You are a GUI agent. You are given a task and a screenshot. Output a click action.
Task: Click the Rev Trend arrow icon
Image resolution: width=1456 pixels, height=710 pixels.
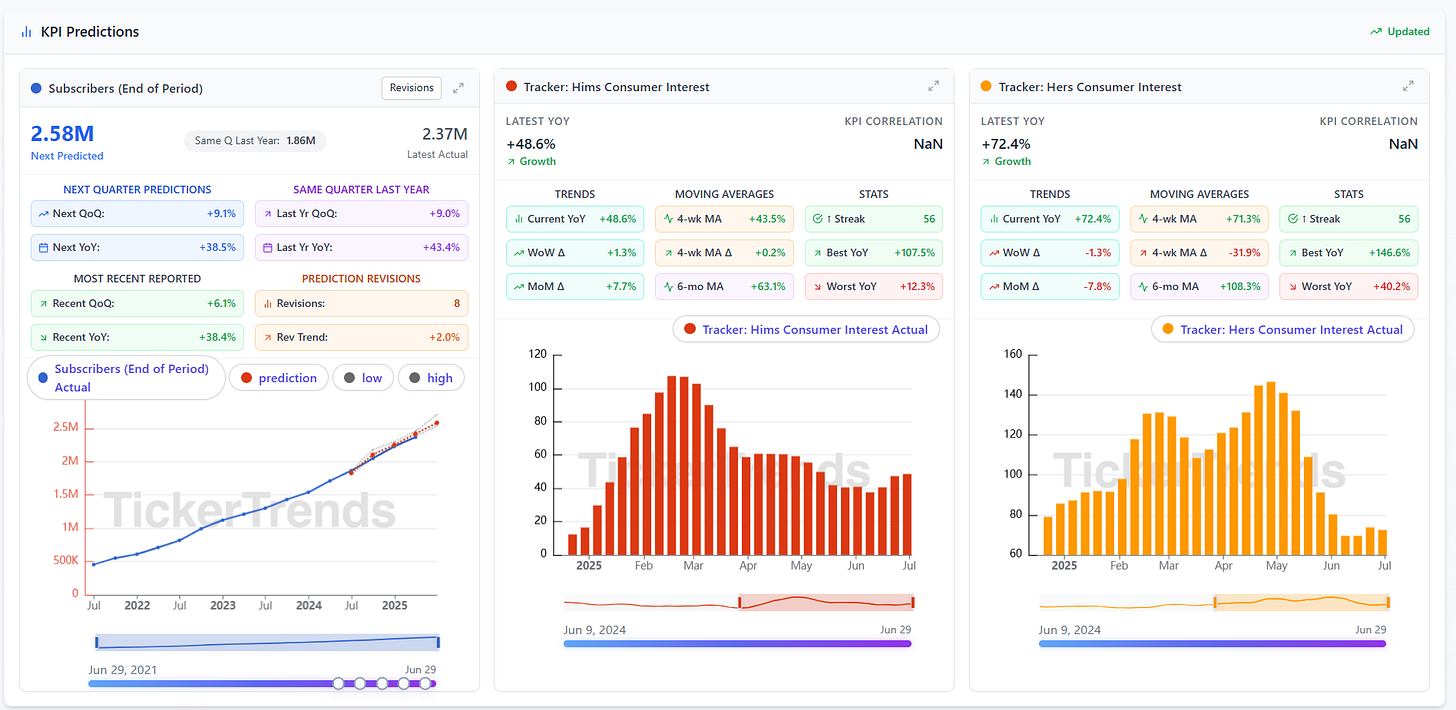268,337
